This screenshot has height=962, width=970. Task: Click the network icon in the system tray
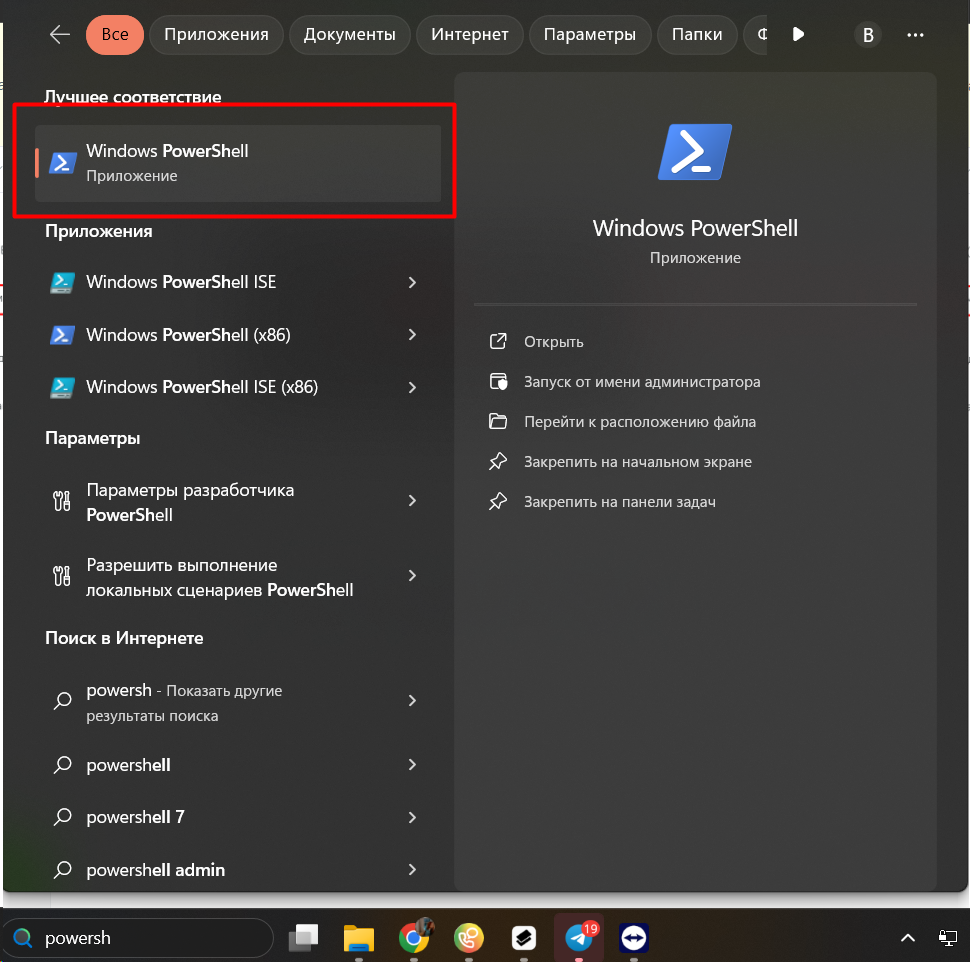click(948, 938)
